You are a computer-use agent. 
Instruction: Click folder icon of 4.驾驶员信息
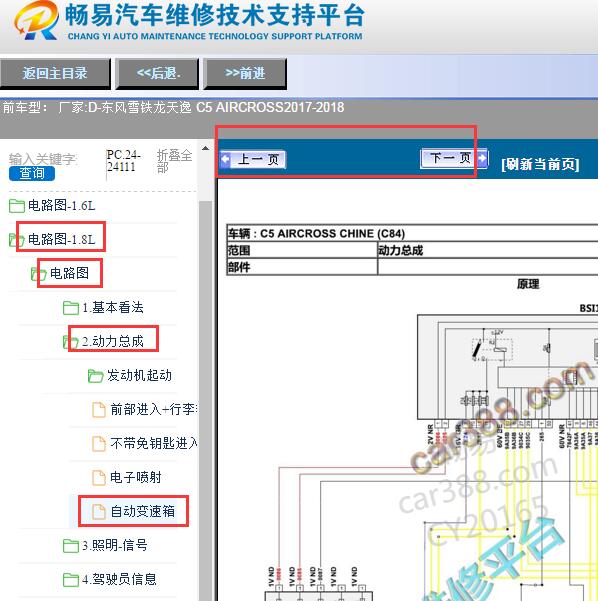pos(71,580)
